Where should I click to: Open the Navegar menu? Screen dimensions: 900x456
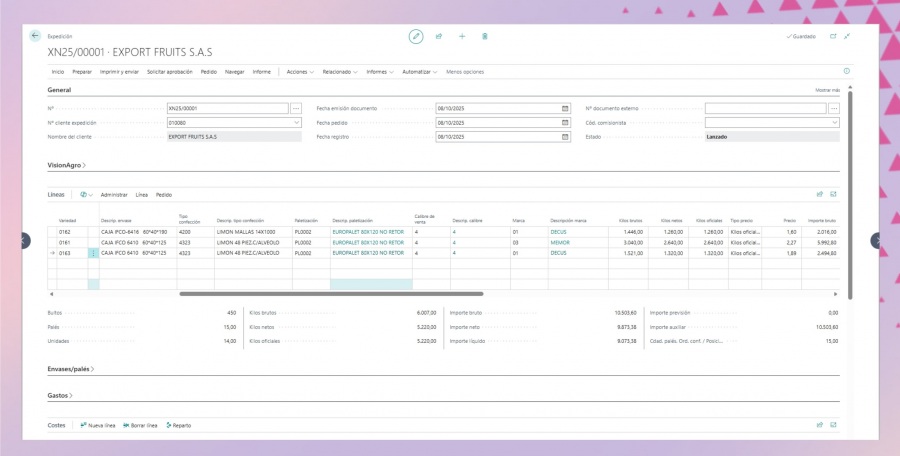coord(235,72)
